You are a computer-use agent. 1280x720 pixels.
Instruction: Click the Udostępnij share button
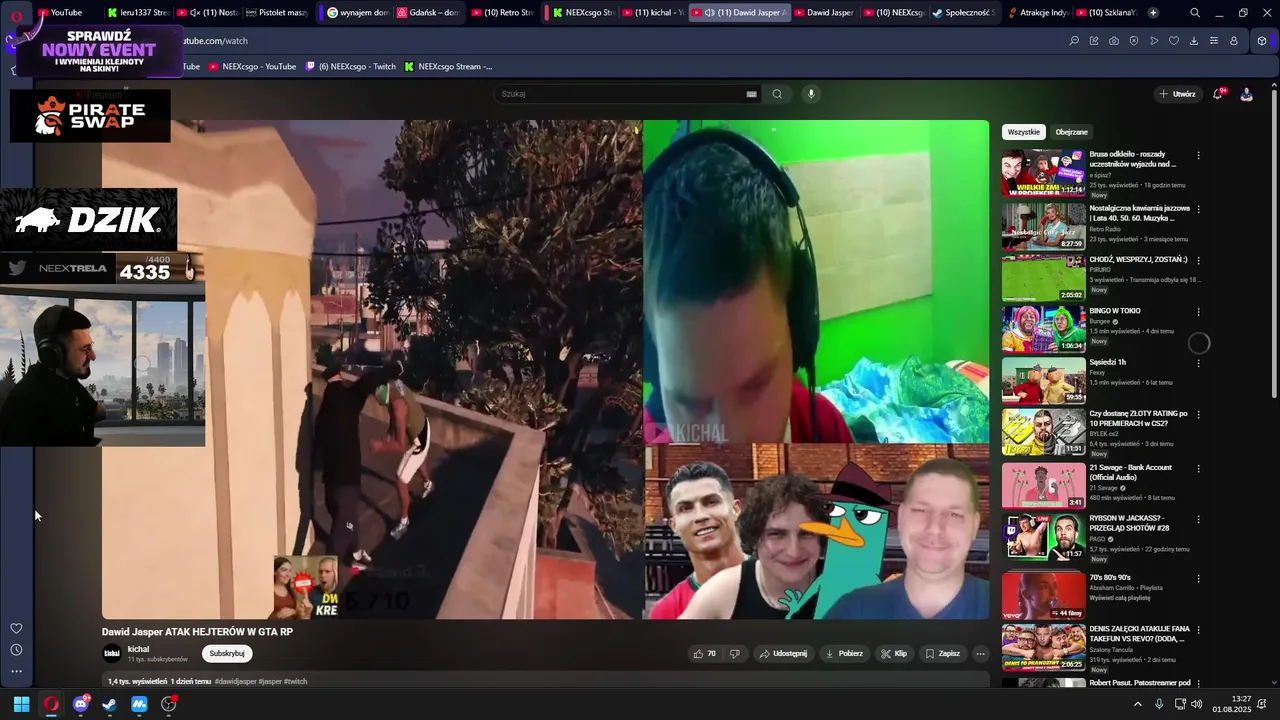point(783,654)
